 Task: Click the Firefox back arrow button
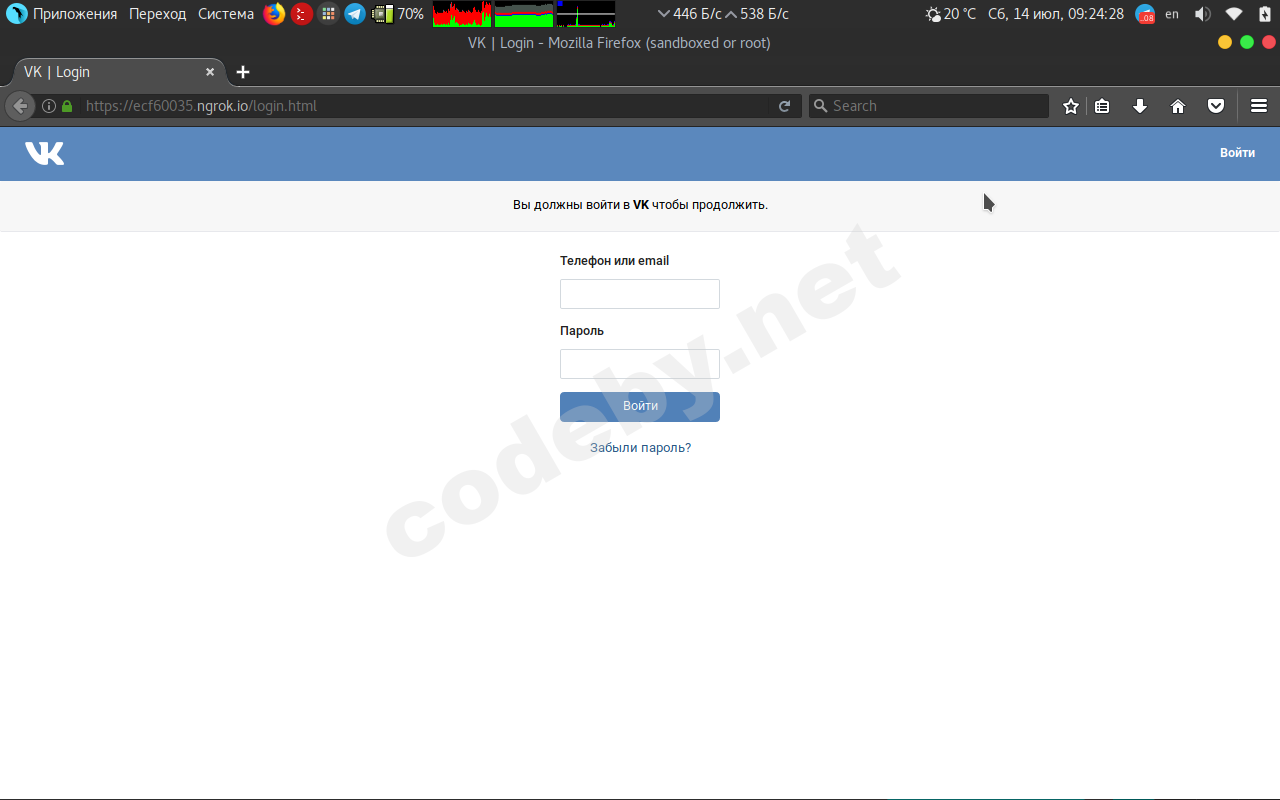click(x=20, y=106)
